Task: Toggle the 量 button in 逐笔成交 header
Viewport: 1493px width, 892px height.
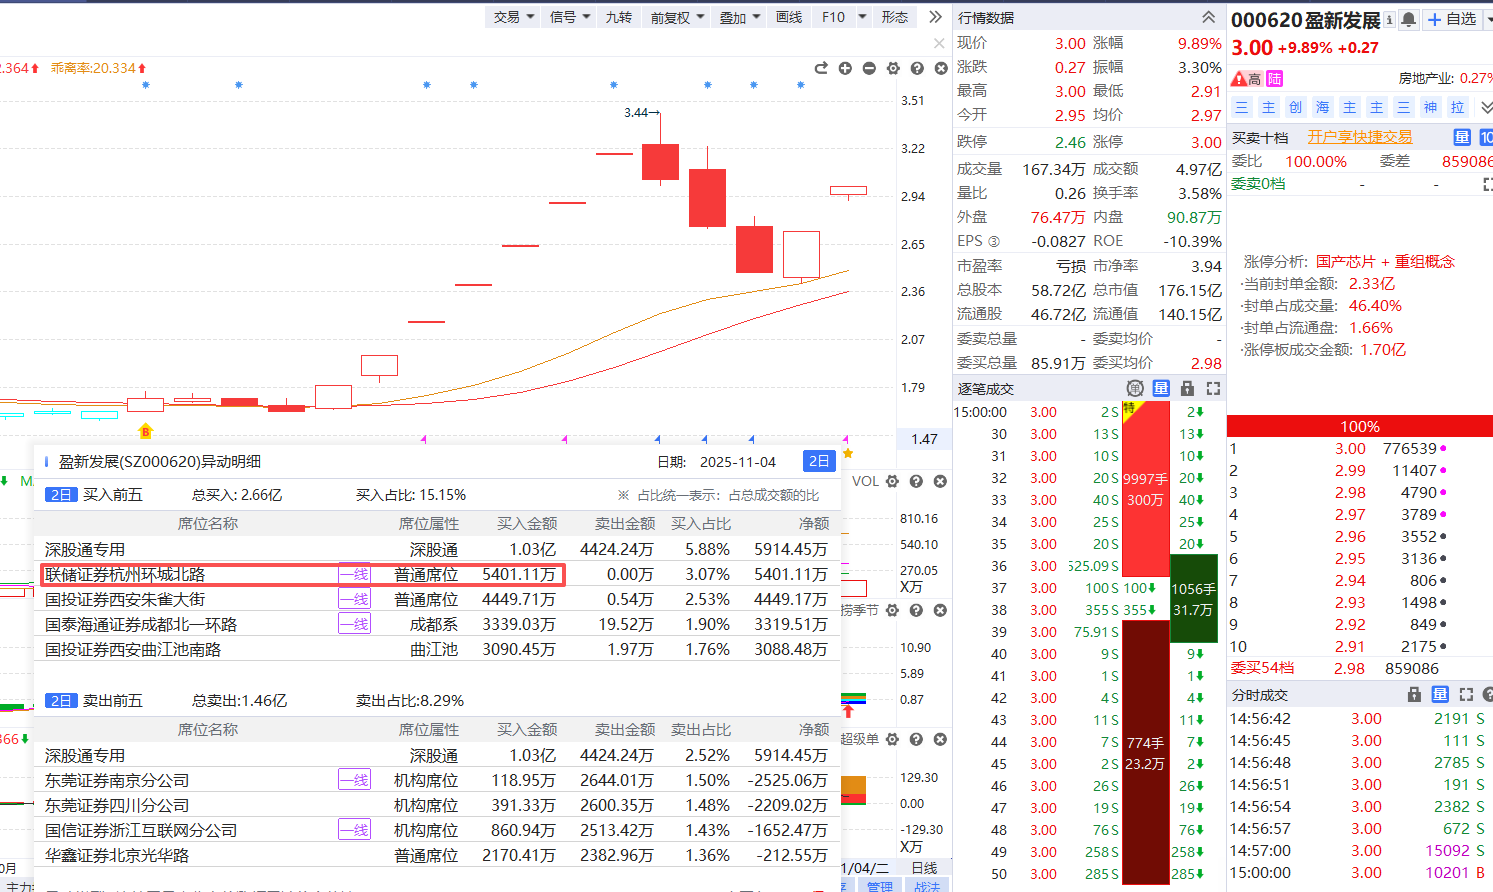Action: pos(1161,388)
